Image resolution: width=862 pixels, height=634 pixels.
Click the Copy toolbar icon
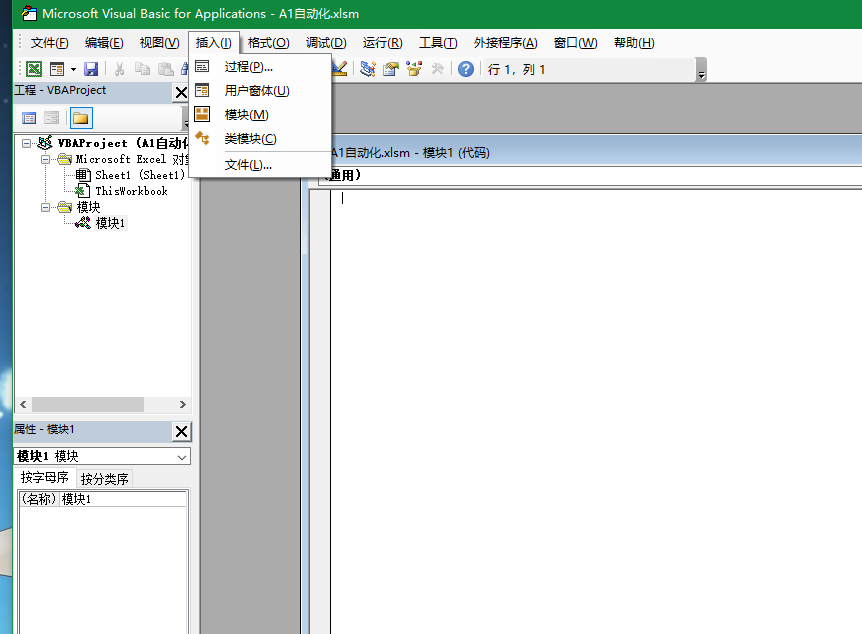coord(142,69)
